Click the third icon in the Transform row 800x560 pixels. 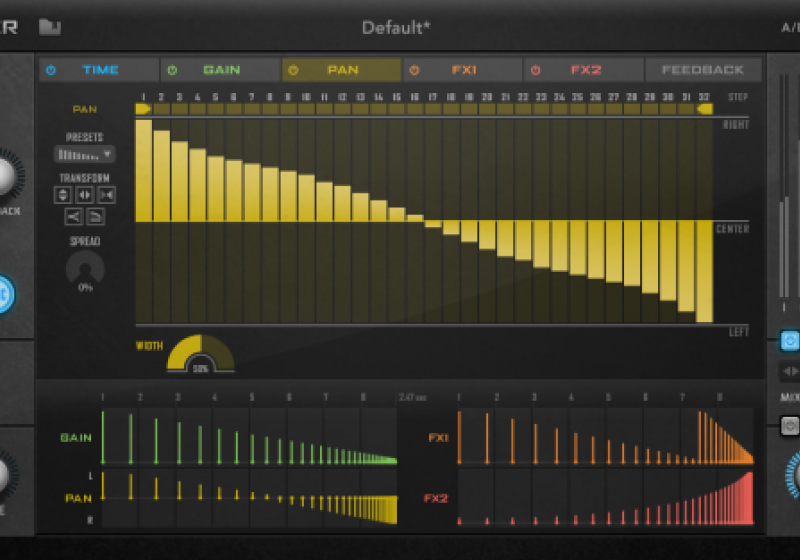[106, 195]
